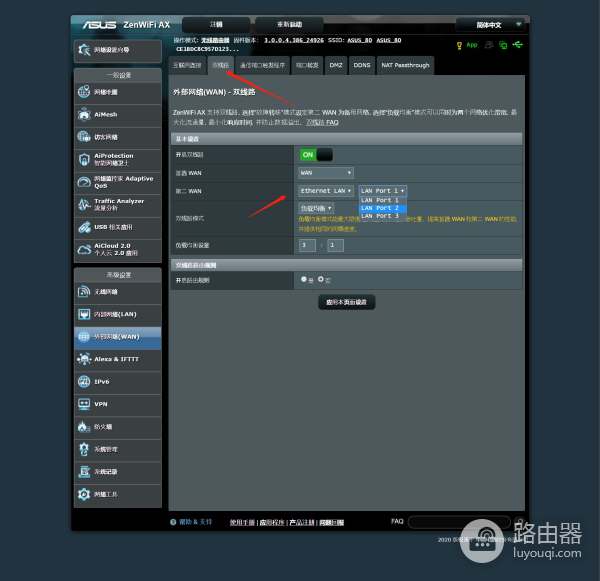
Task: Switch to the Internet Connection tab
Action: point(187,65)
